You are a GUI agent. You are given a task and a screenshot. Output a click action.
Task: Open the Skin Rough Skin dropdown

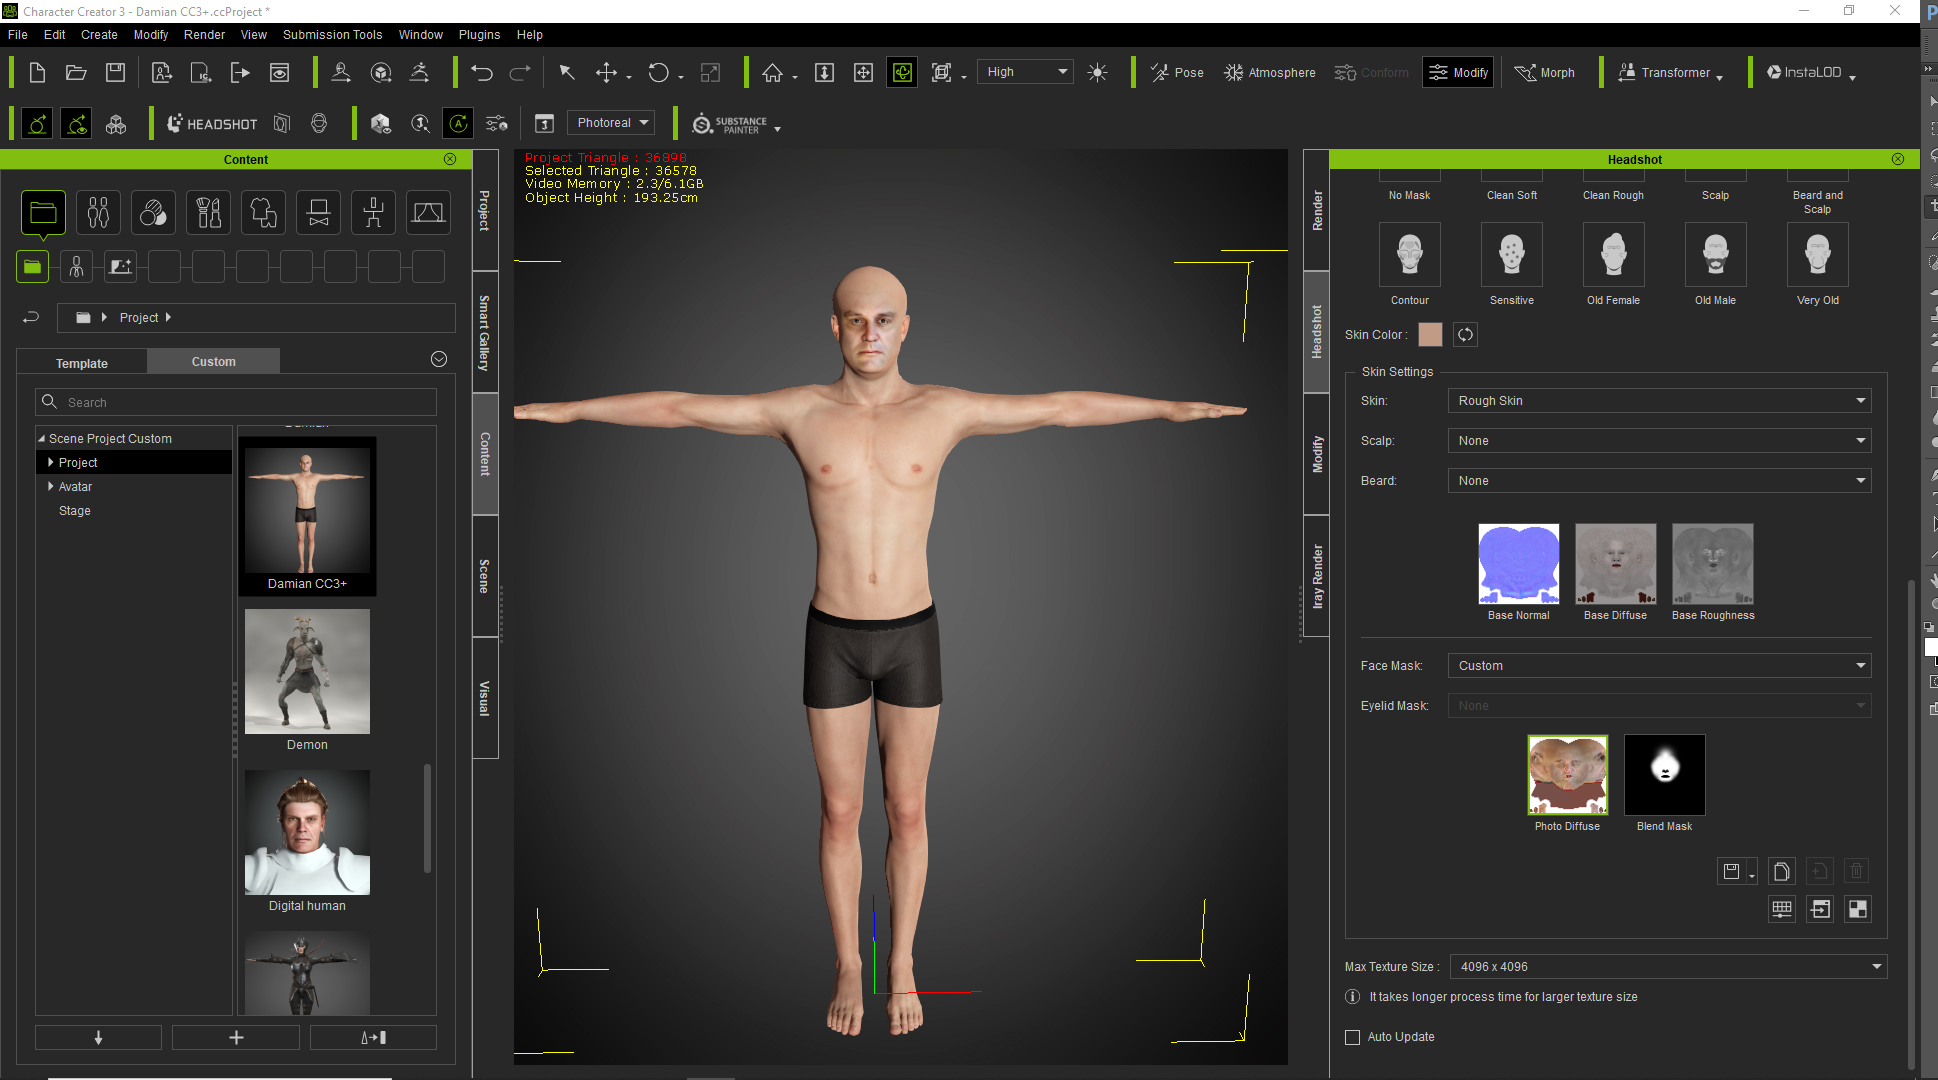1659,401
